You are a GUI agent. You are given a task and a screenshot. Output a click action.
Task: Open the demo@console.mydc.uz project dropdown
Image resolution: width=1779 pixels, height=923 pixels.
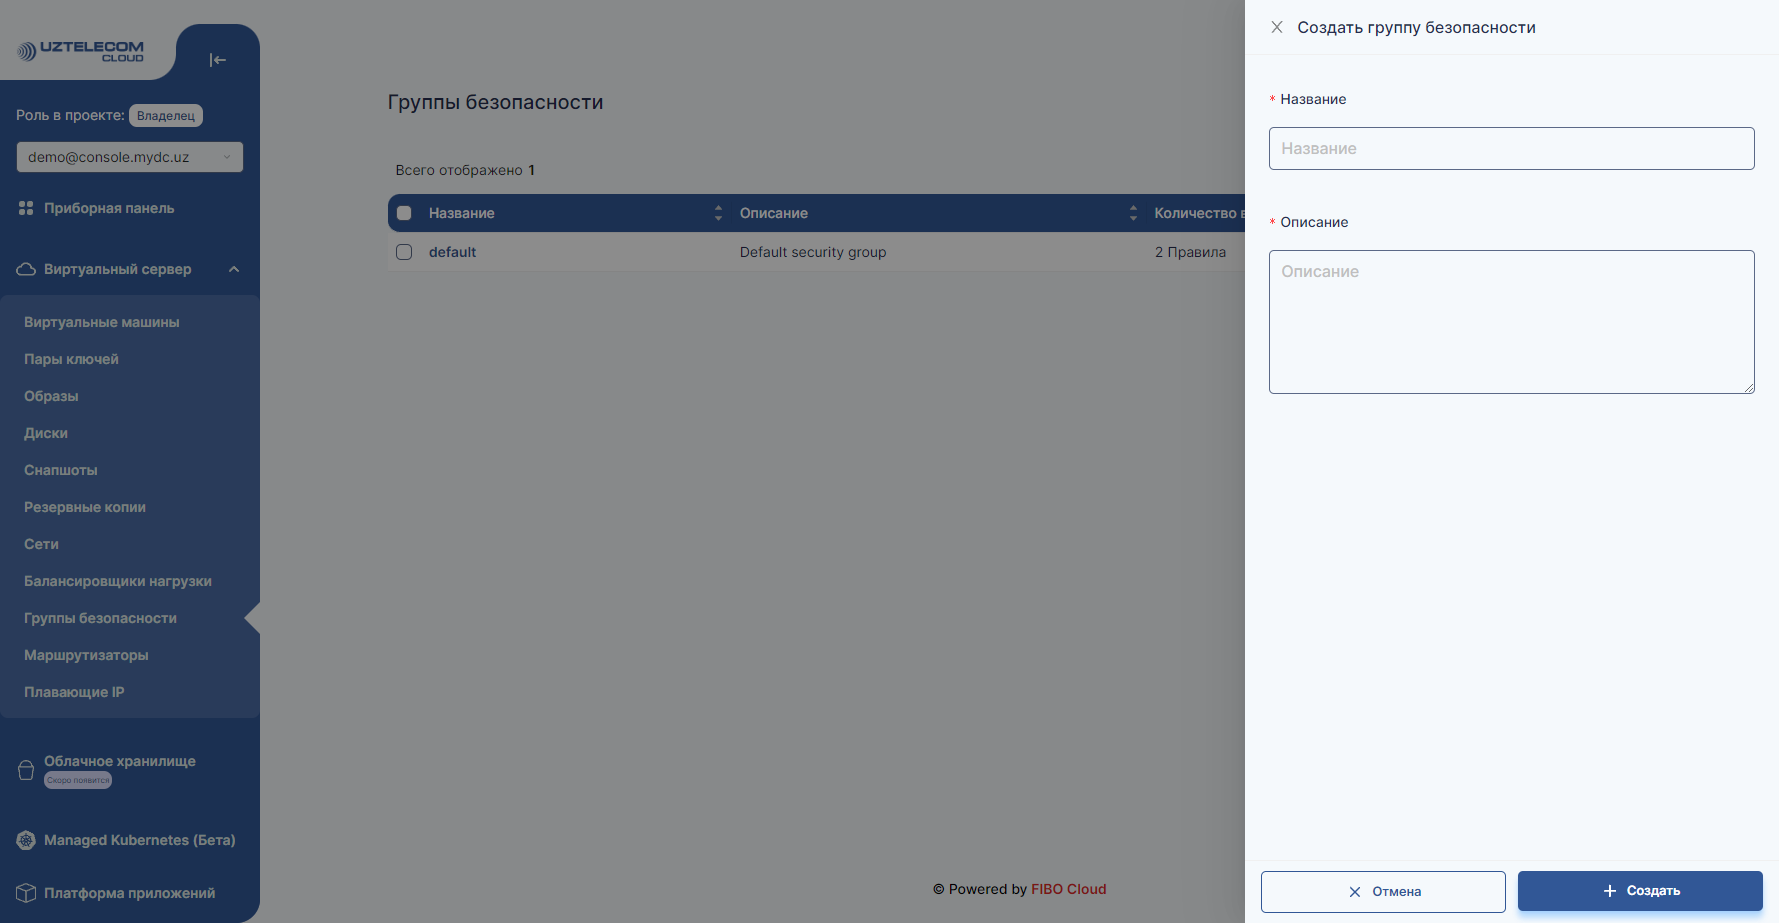(x=129, y=157)
